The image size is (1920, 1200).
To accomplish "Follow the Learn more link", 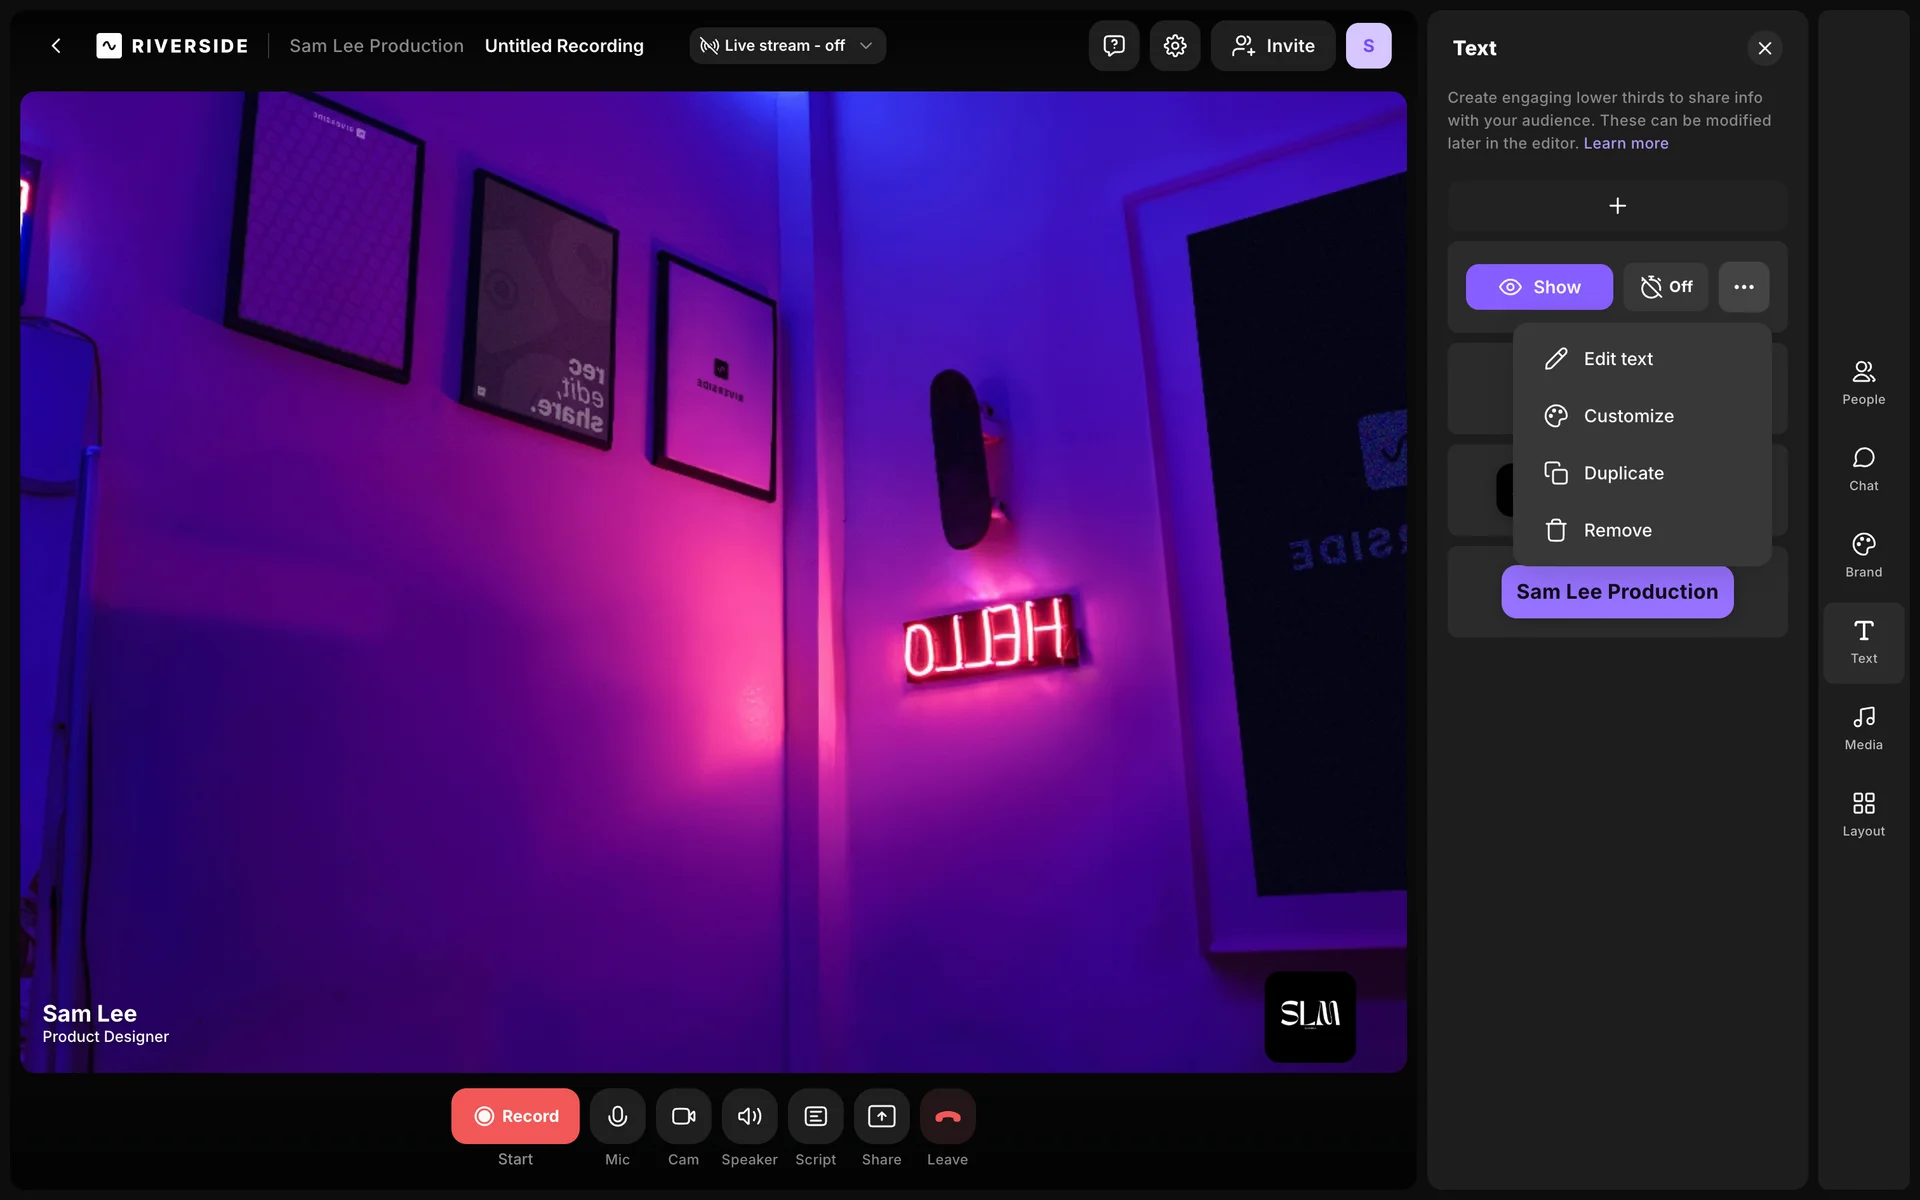I will point(1625,143).
